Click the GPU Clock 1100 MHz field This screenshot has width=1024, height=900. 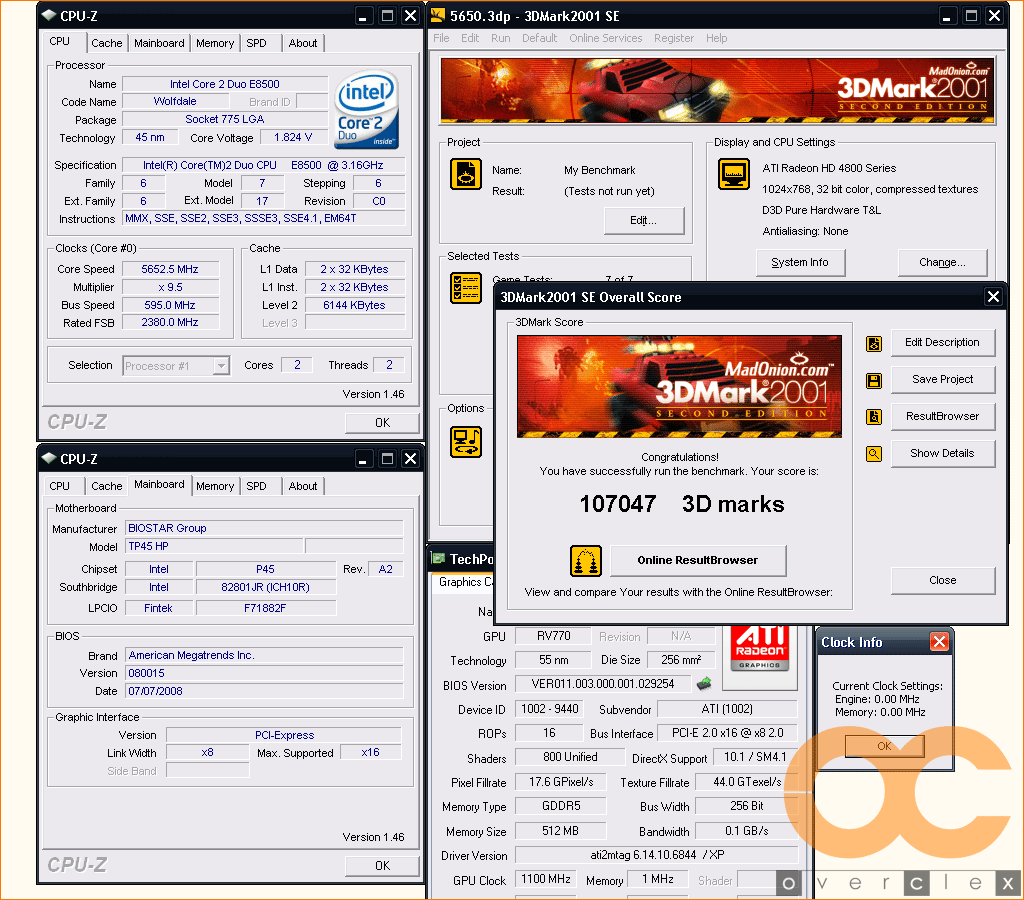tap(545, 879)
